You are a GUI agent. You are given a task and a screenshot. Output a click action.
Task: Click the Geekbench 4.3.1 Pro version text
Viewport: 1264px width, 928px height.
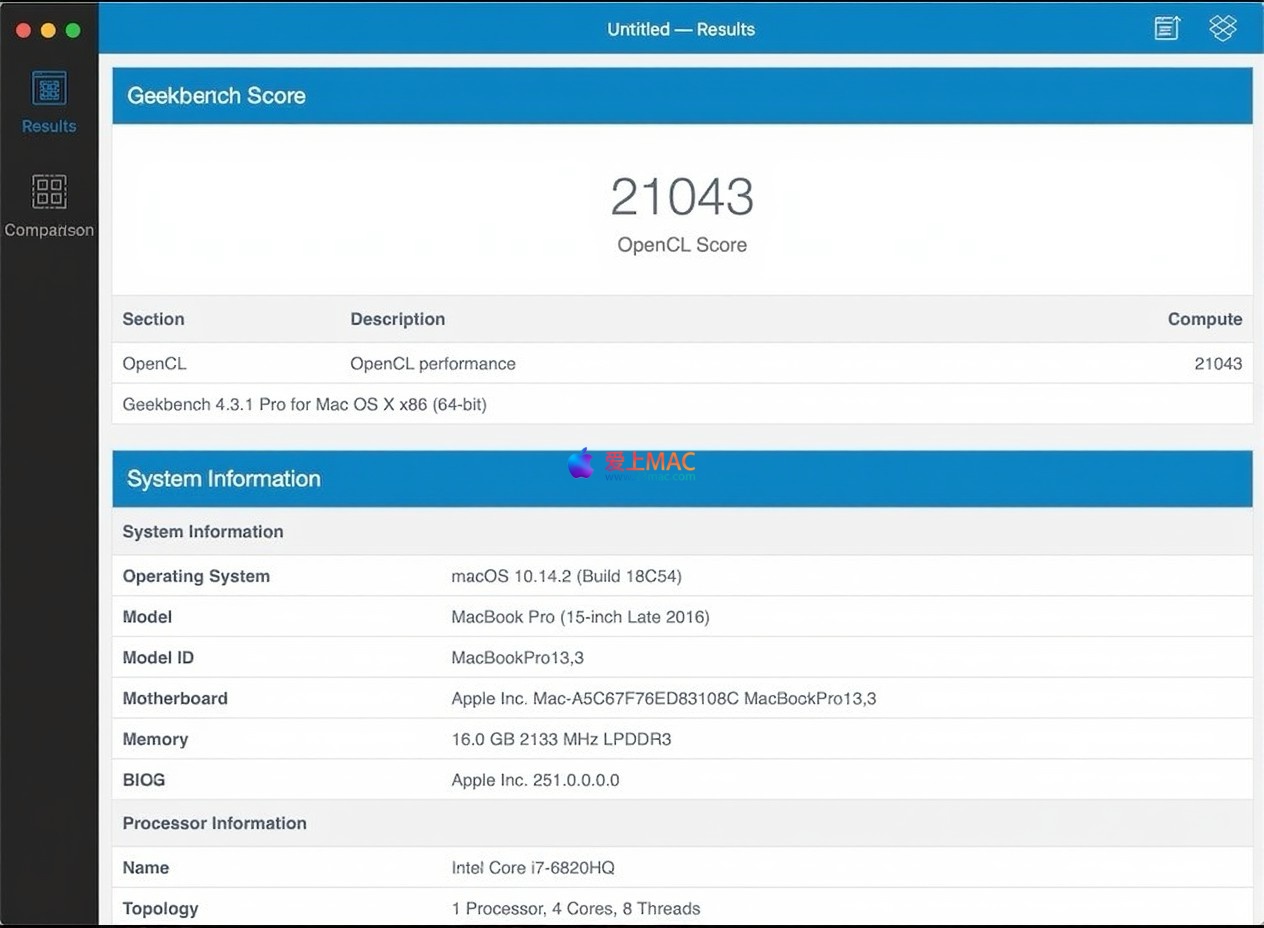304,405
